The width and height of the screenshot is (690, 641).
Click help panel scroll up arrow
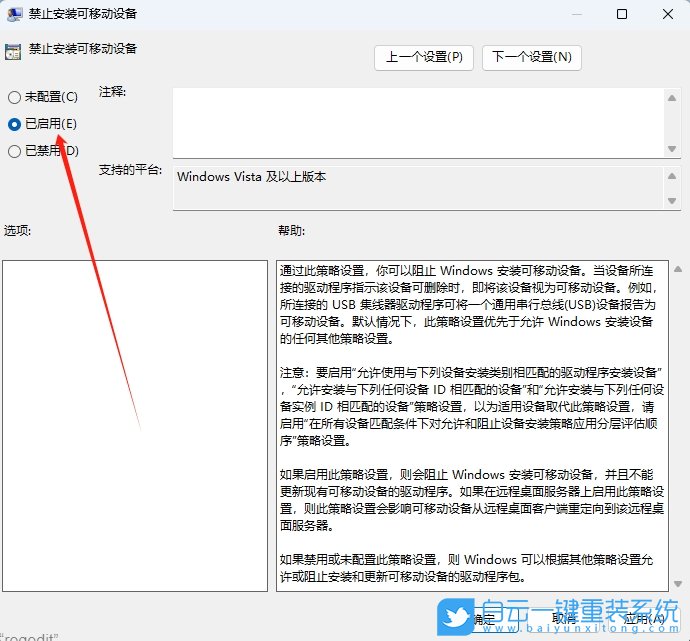click(x=678, y=269)
